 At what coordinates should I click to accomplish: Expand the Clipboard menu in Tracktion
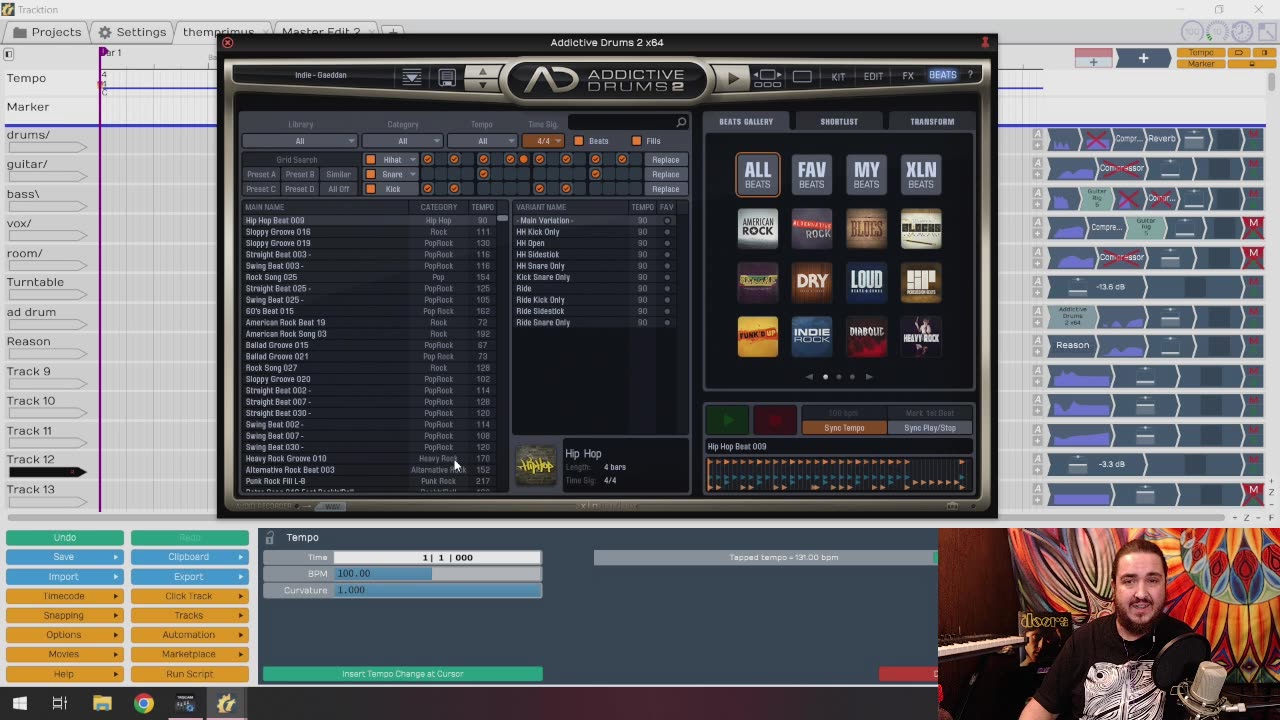point(189,557)
